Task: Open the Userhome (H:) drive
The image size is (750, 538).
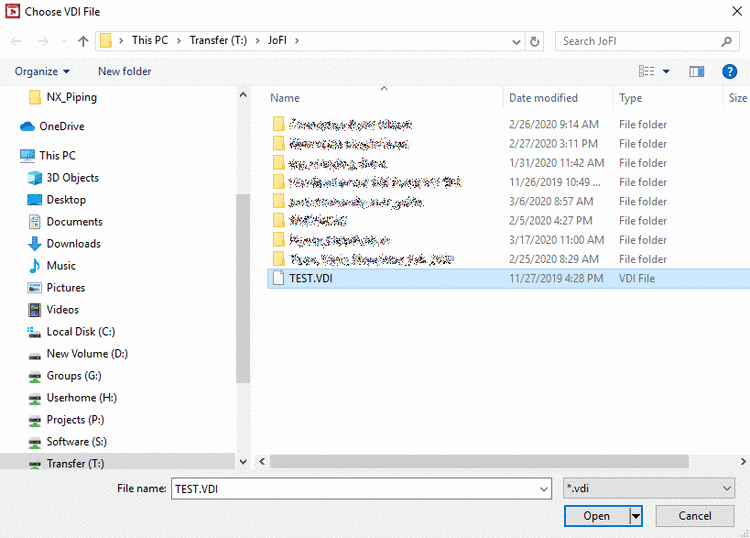Action: coord(72,397)
